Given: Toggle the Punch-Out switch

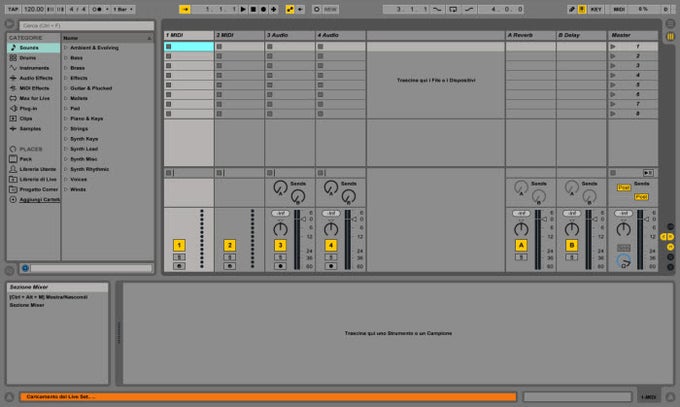Looking at the screenshot, I should pos(469,9).
